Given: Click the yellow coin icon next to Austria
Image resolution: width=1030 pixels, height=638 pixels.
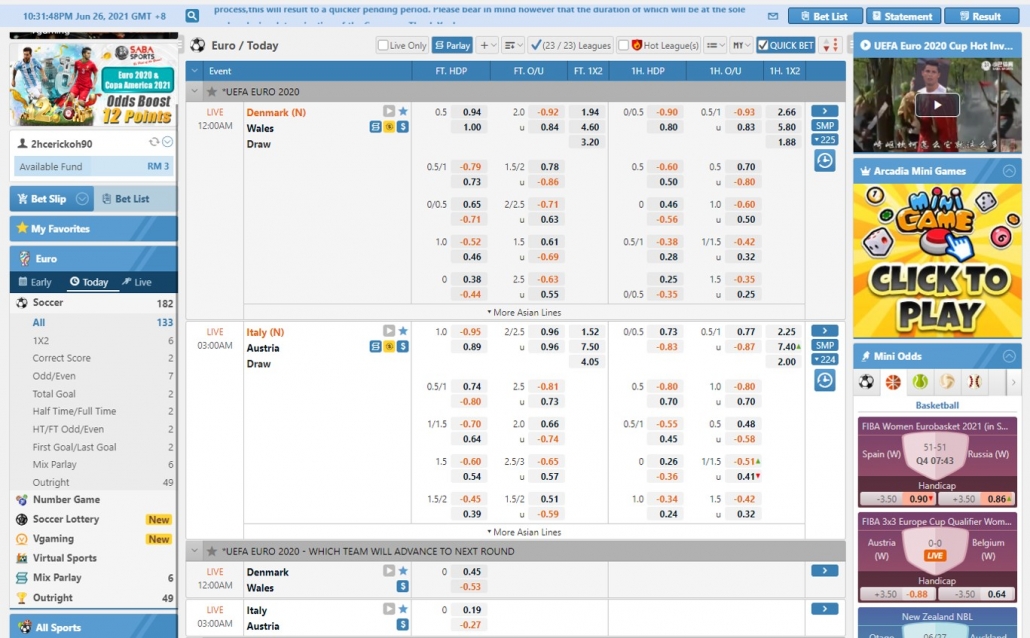Looking at the screenshot, I should (x=389, y=346).
